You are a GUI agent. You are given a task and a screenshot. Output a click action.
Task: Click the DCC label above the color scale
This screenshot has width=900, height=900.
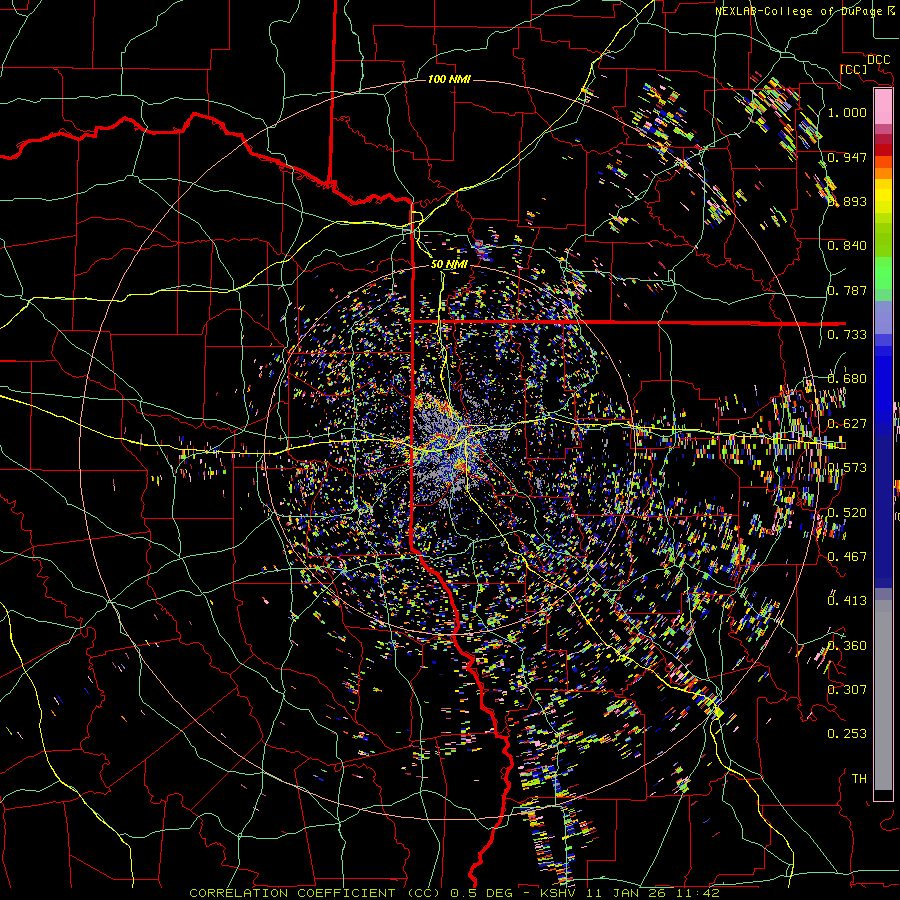878,60
